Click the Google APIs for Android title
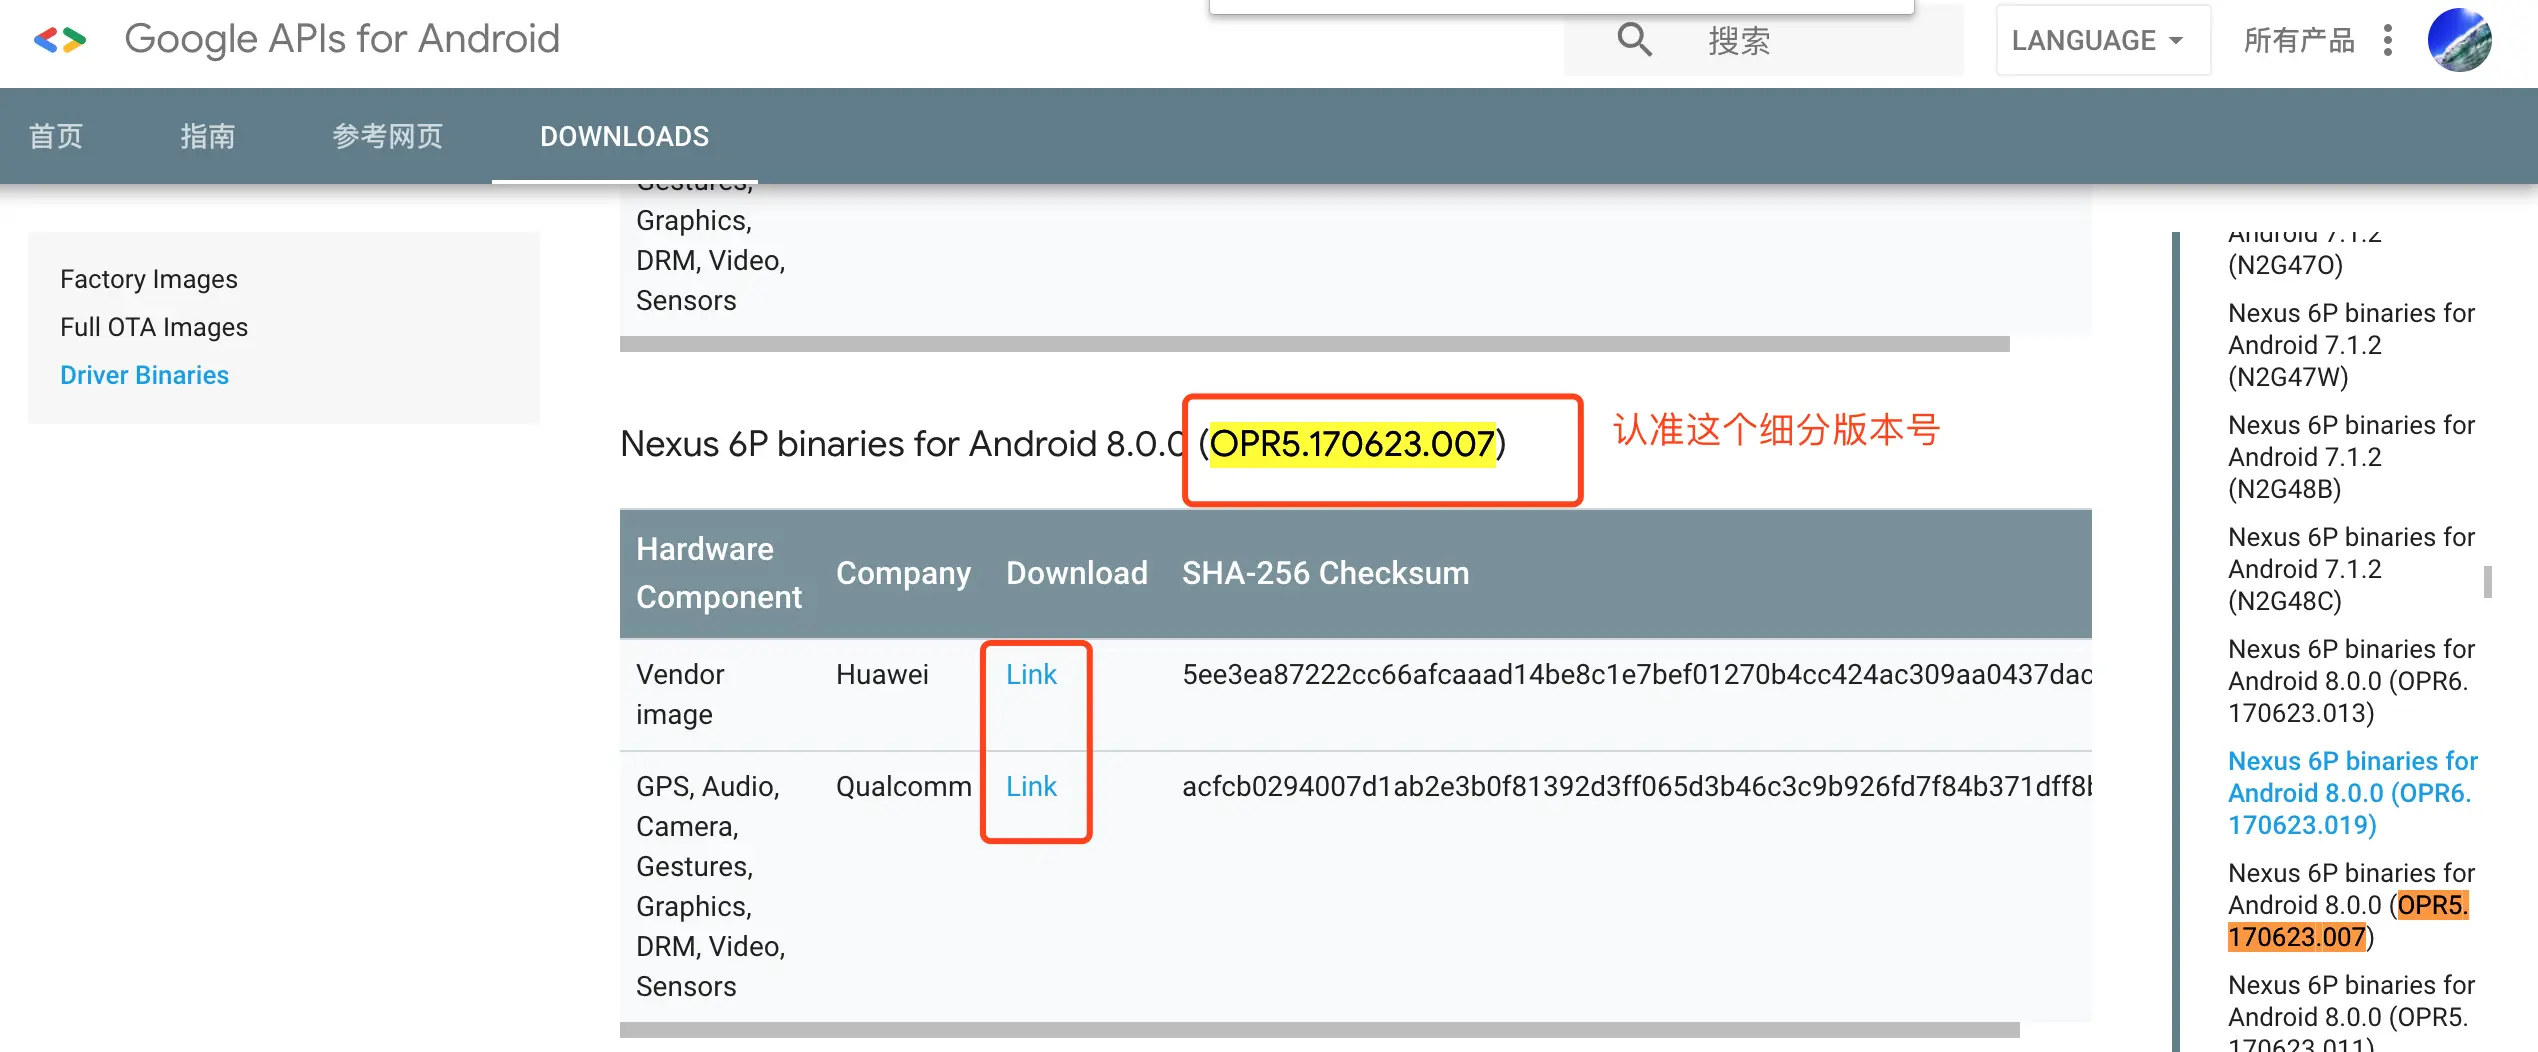The image size is (2538, 1052). (x=342, y=39)
